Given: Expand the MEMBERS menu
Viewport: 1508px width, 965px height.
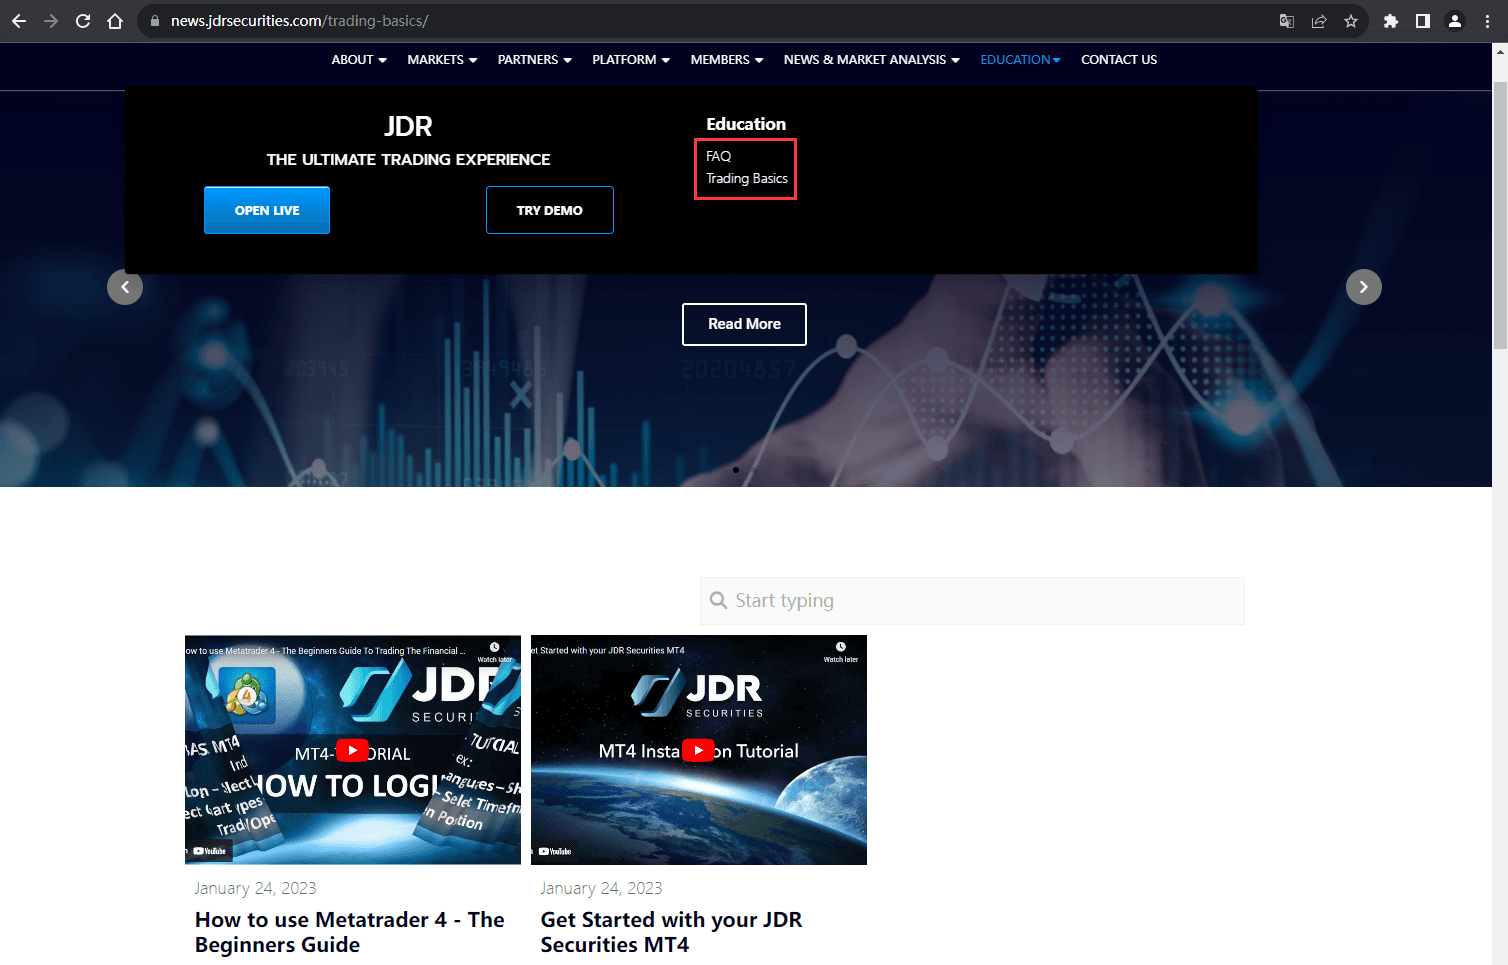Looking at the screenshot, I should (727, 60).
